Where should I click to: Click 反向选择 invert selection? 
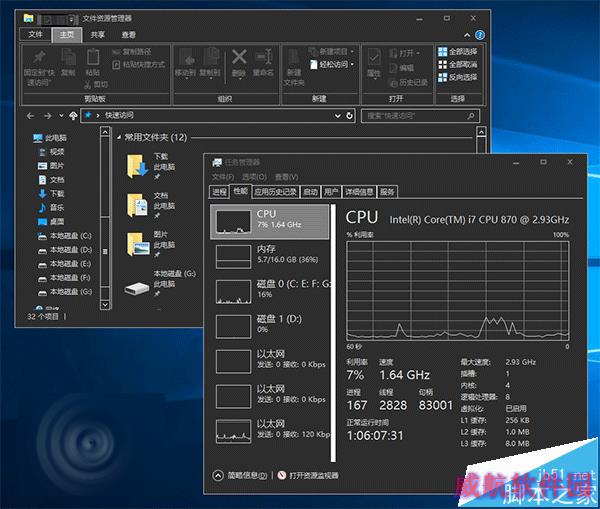pyautogui.click(x=458, y=77)
